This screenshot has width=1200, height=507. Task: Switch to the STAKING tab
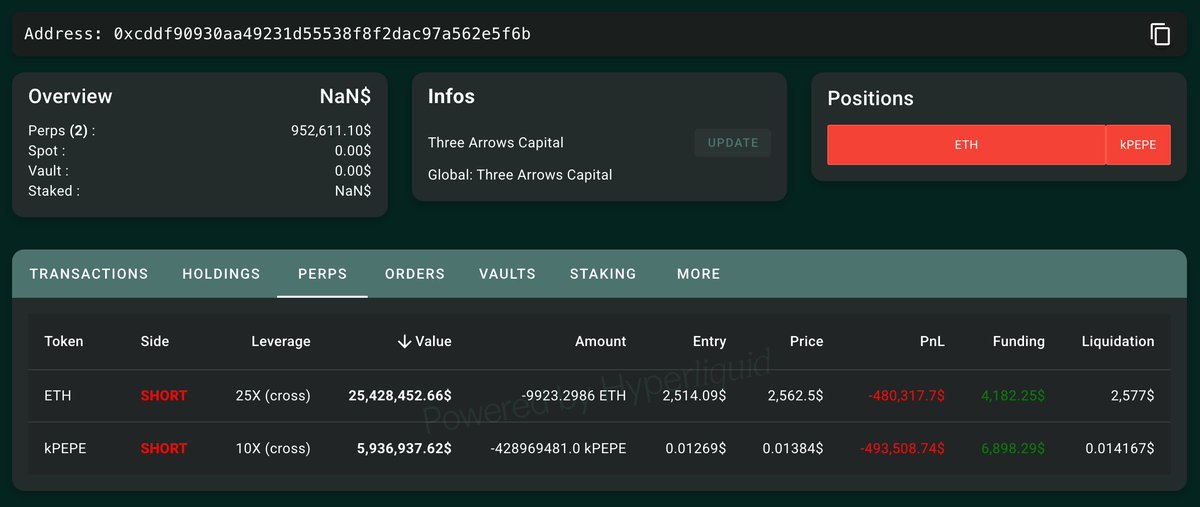pyautogui.click(x=603, y=274)
